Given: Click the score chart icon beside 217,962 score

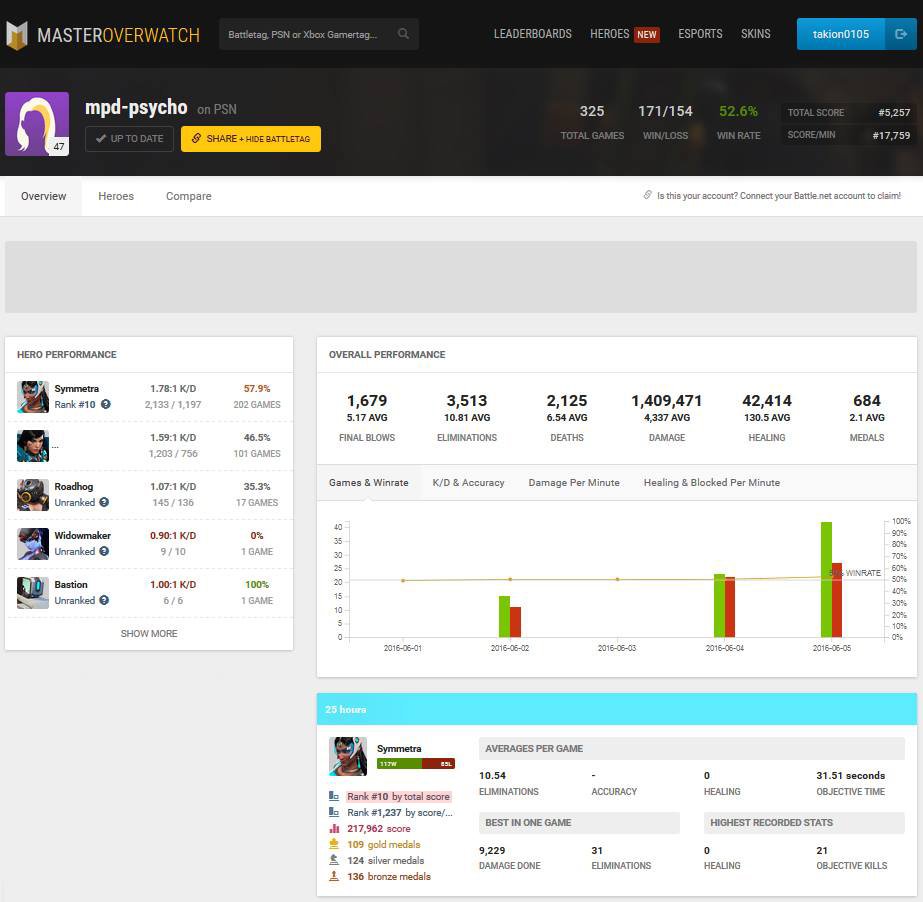Looking at the screenshot, I should click(x=334, y=828).
